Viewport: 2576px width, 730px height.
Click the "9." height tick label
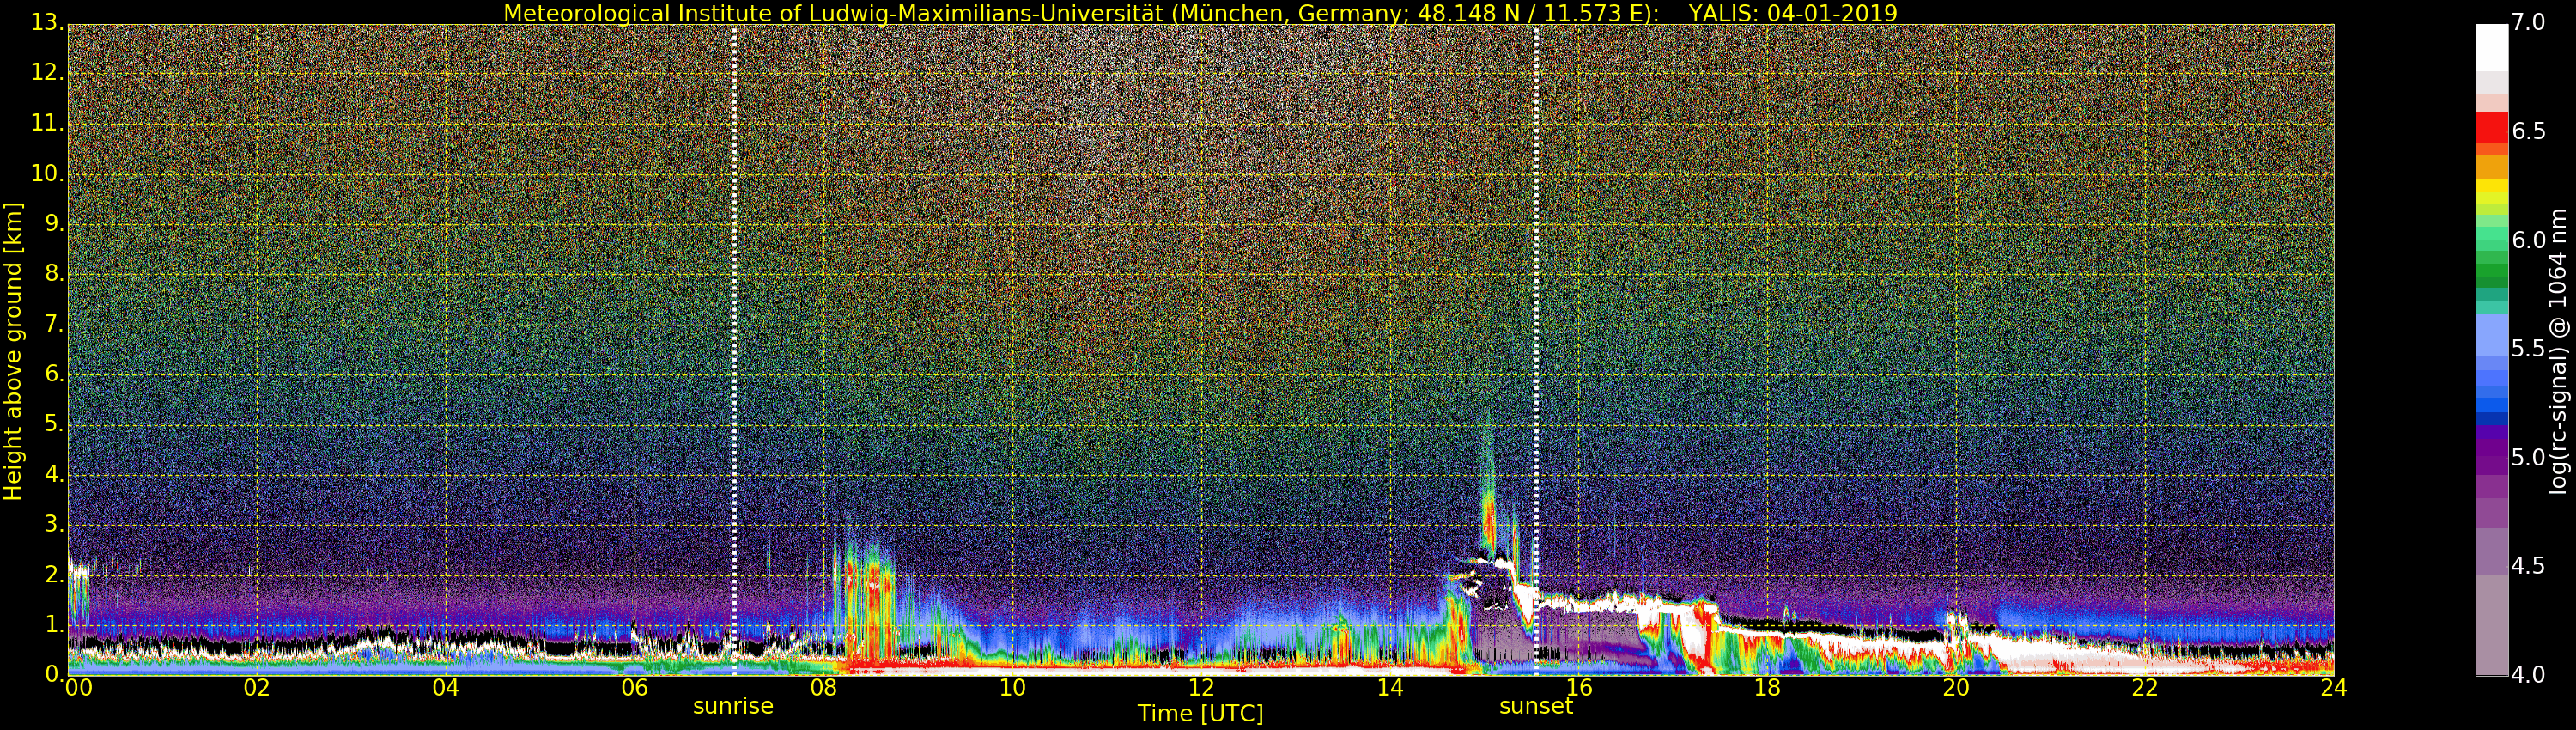54,223
